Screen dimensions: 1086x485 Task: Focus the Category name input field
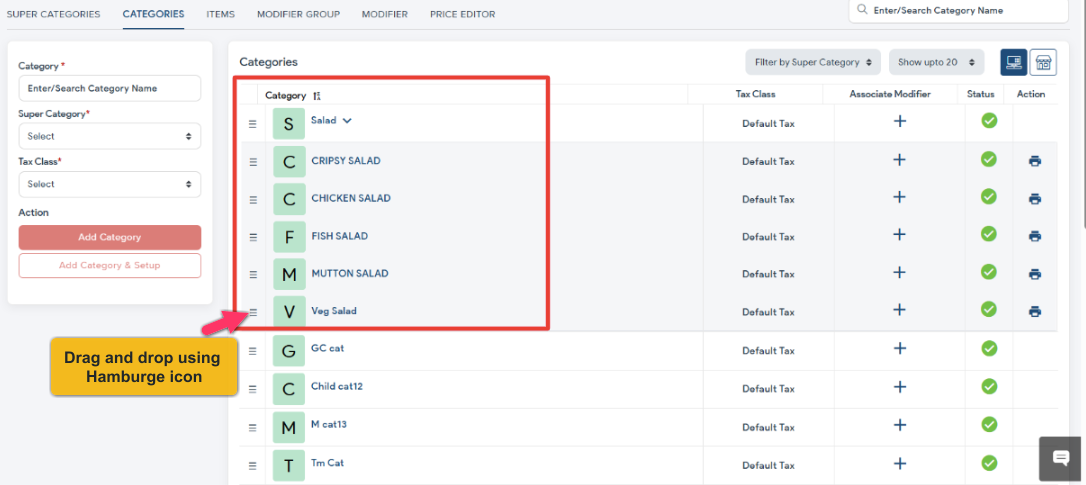coord(109,89)
